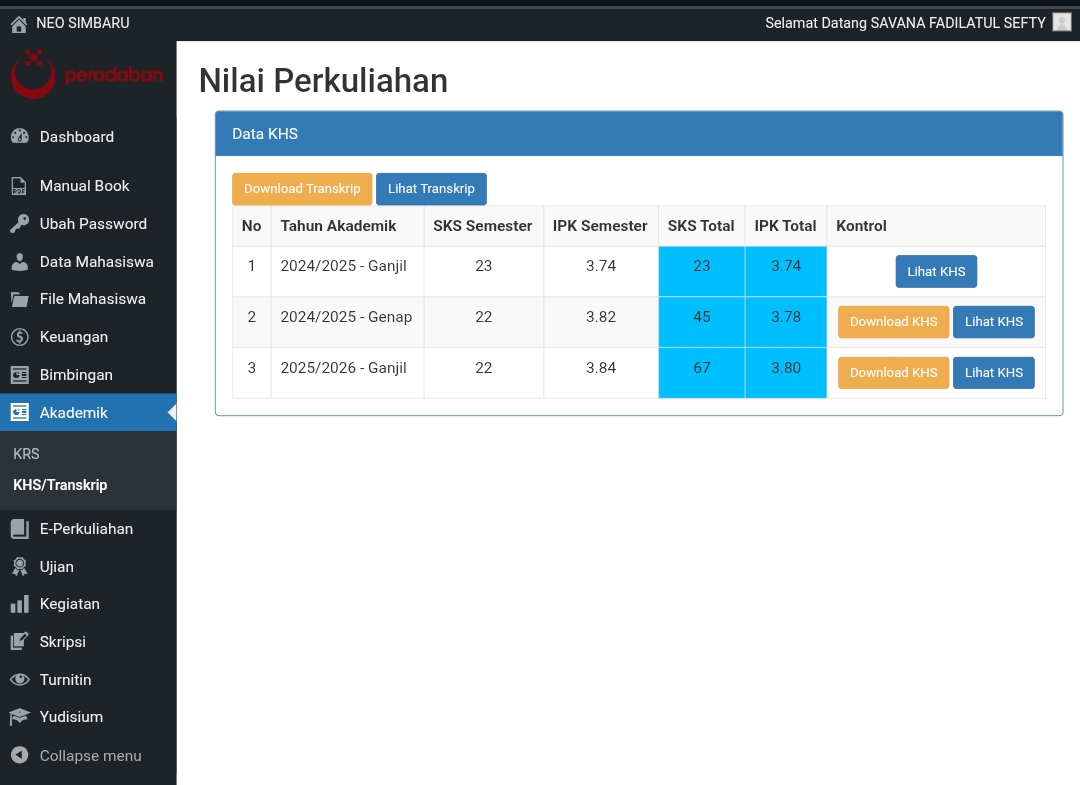Open Data Mahasiswa section

click(88, 262)
